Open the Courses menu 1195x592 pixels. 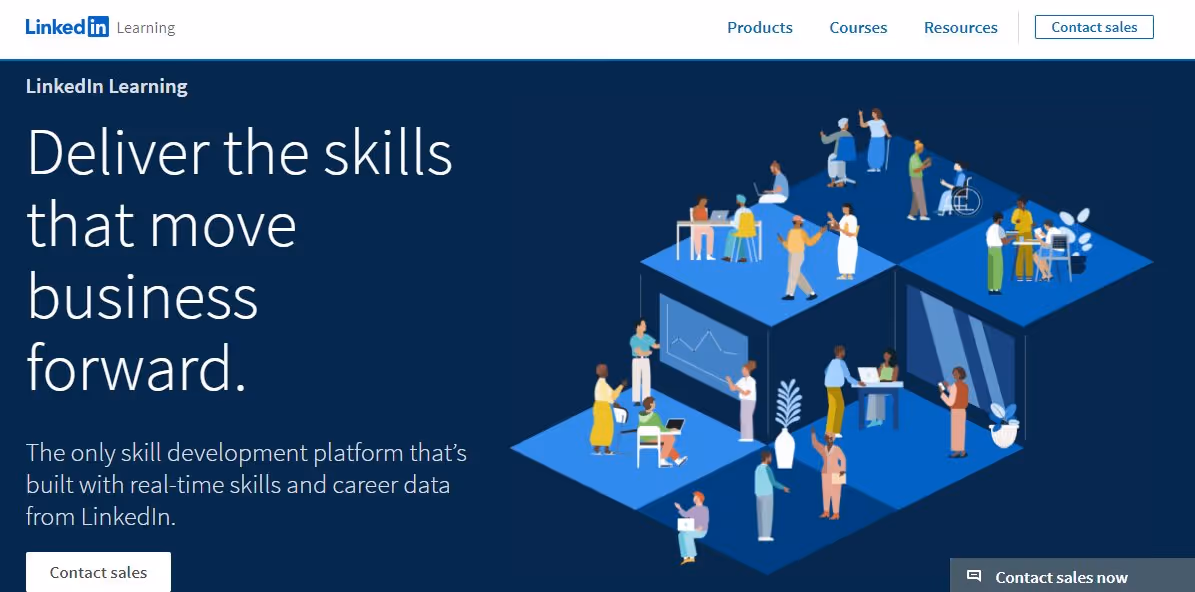coord(857,28)
